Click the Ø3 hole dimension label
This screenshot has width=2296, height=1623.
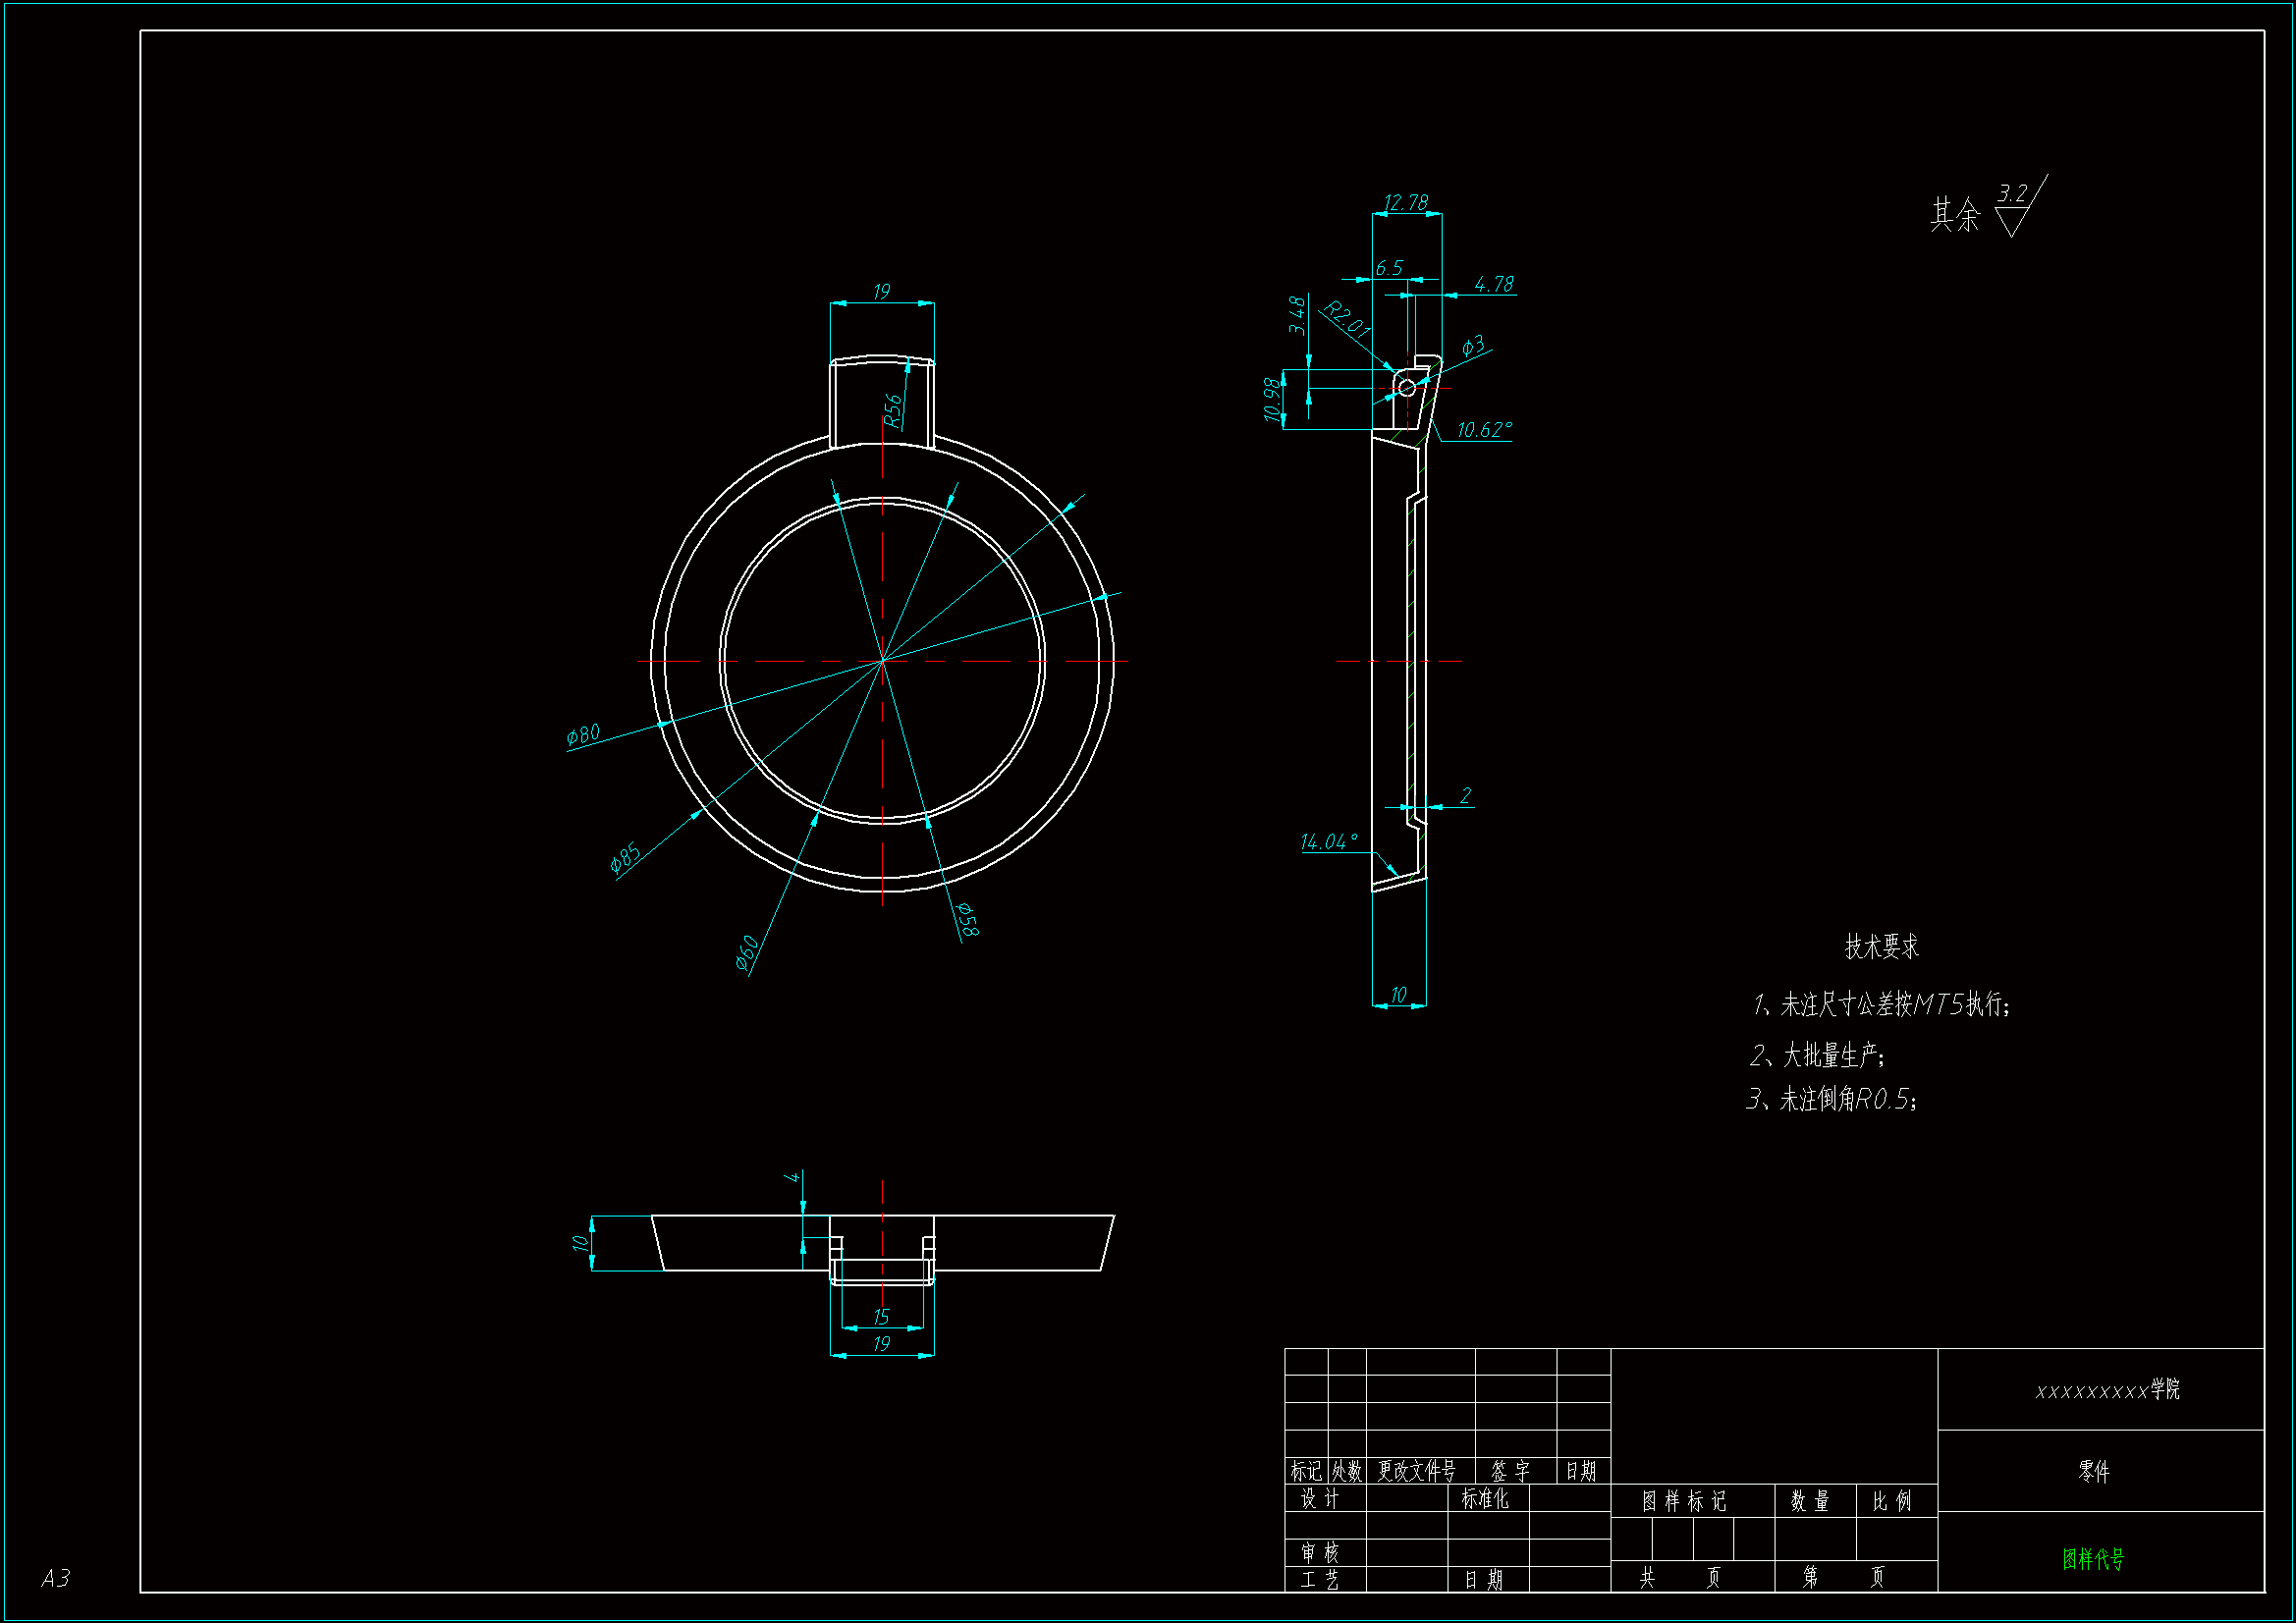click(x=1473, y=346)
